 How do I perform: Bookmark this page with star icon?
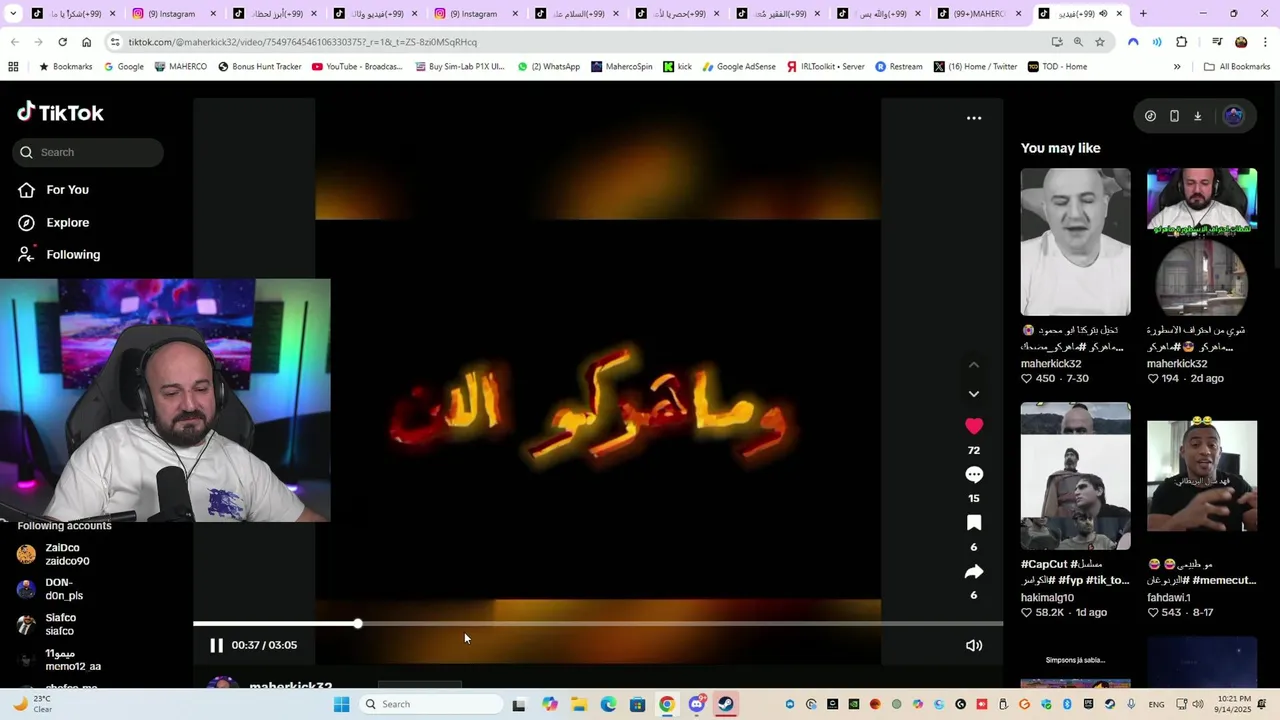[x=1100, y=42]
